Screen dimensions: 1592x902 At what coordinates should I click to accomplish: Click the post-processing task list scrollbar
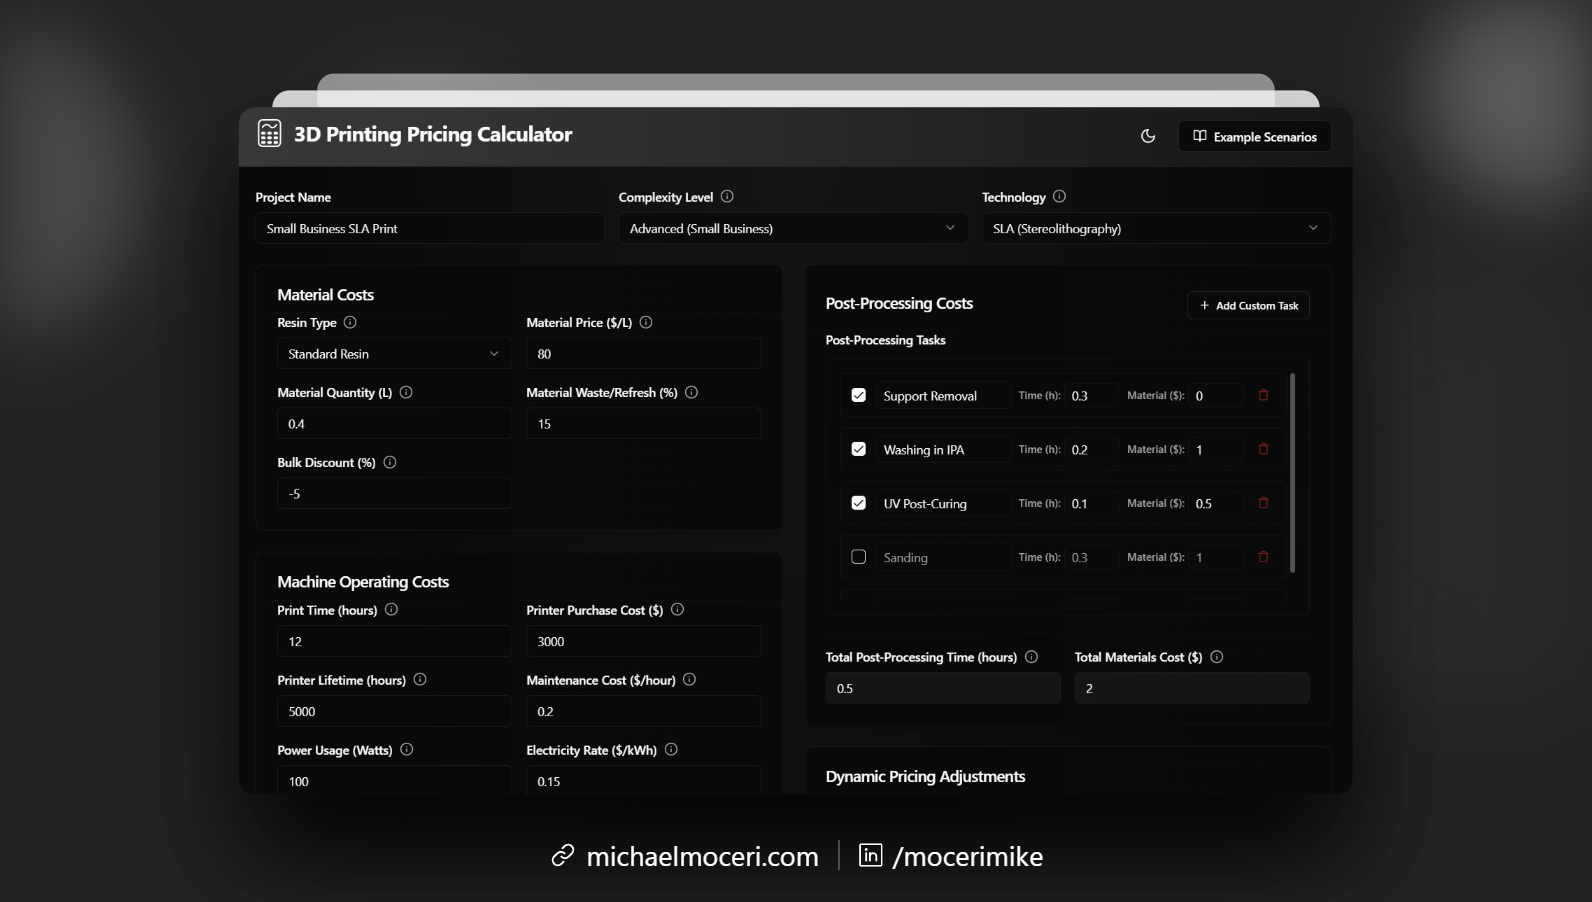[x=1292, y=472]
